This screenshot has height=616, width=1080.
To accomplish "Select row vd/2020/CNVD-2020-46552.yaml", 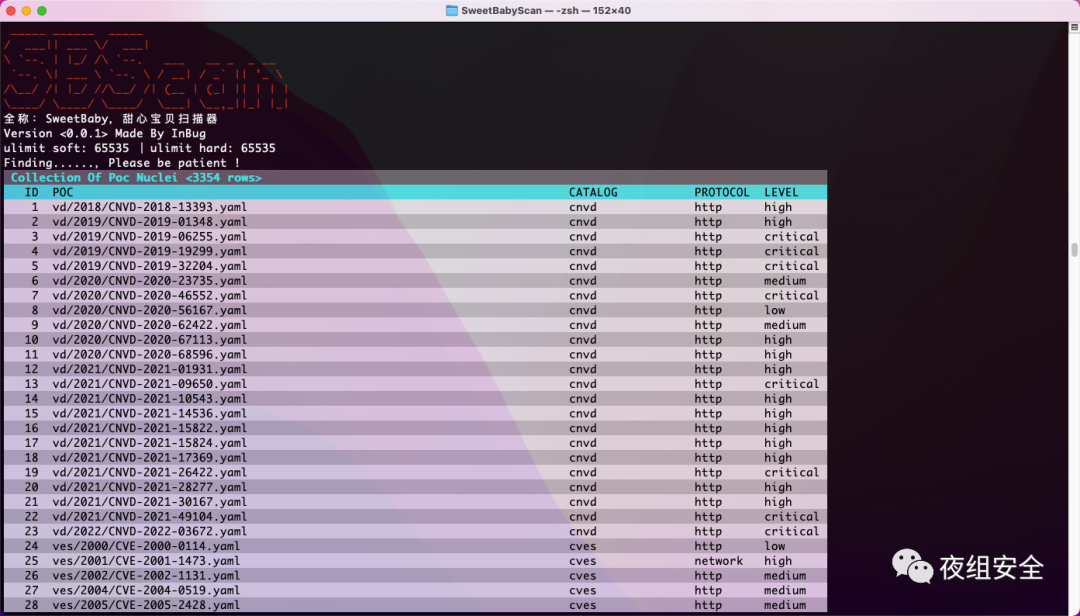I will tap(415, 296).
